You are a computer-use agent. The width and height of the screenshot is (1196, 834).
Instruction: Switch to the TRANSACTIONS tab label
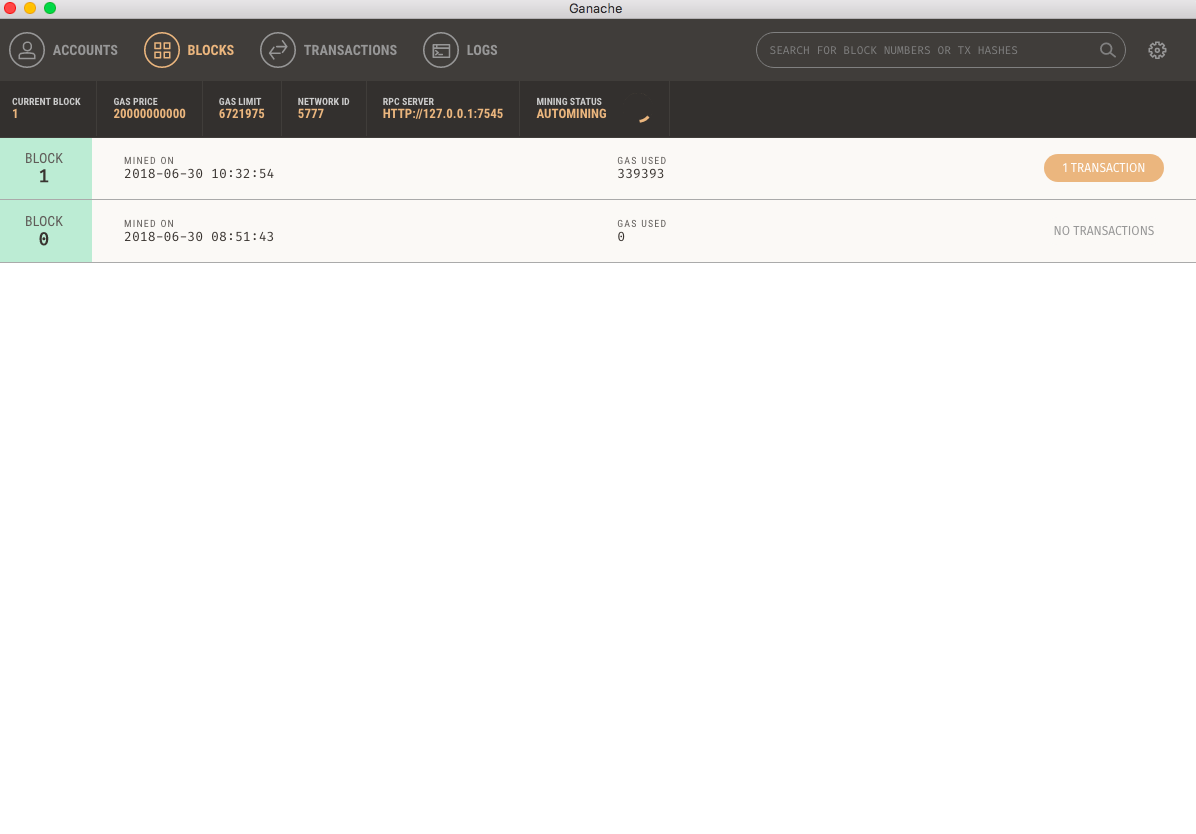coord(350,50)
